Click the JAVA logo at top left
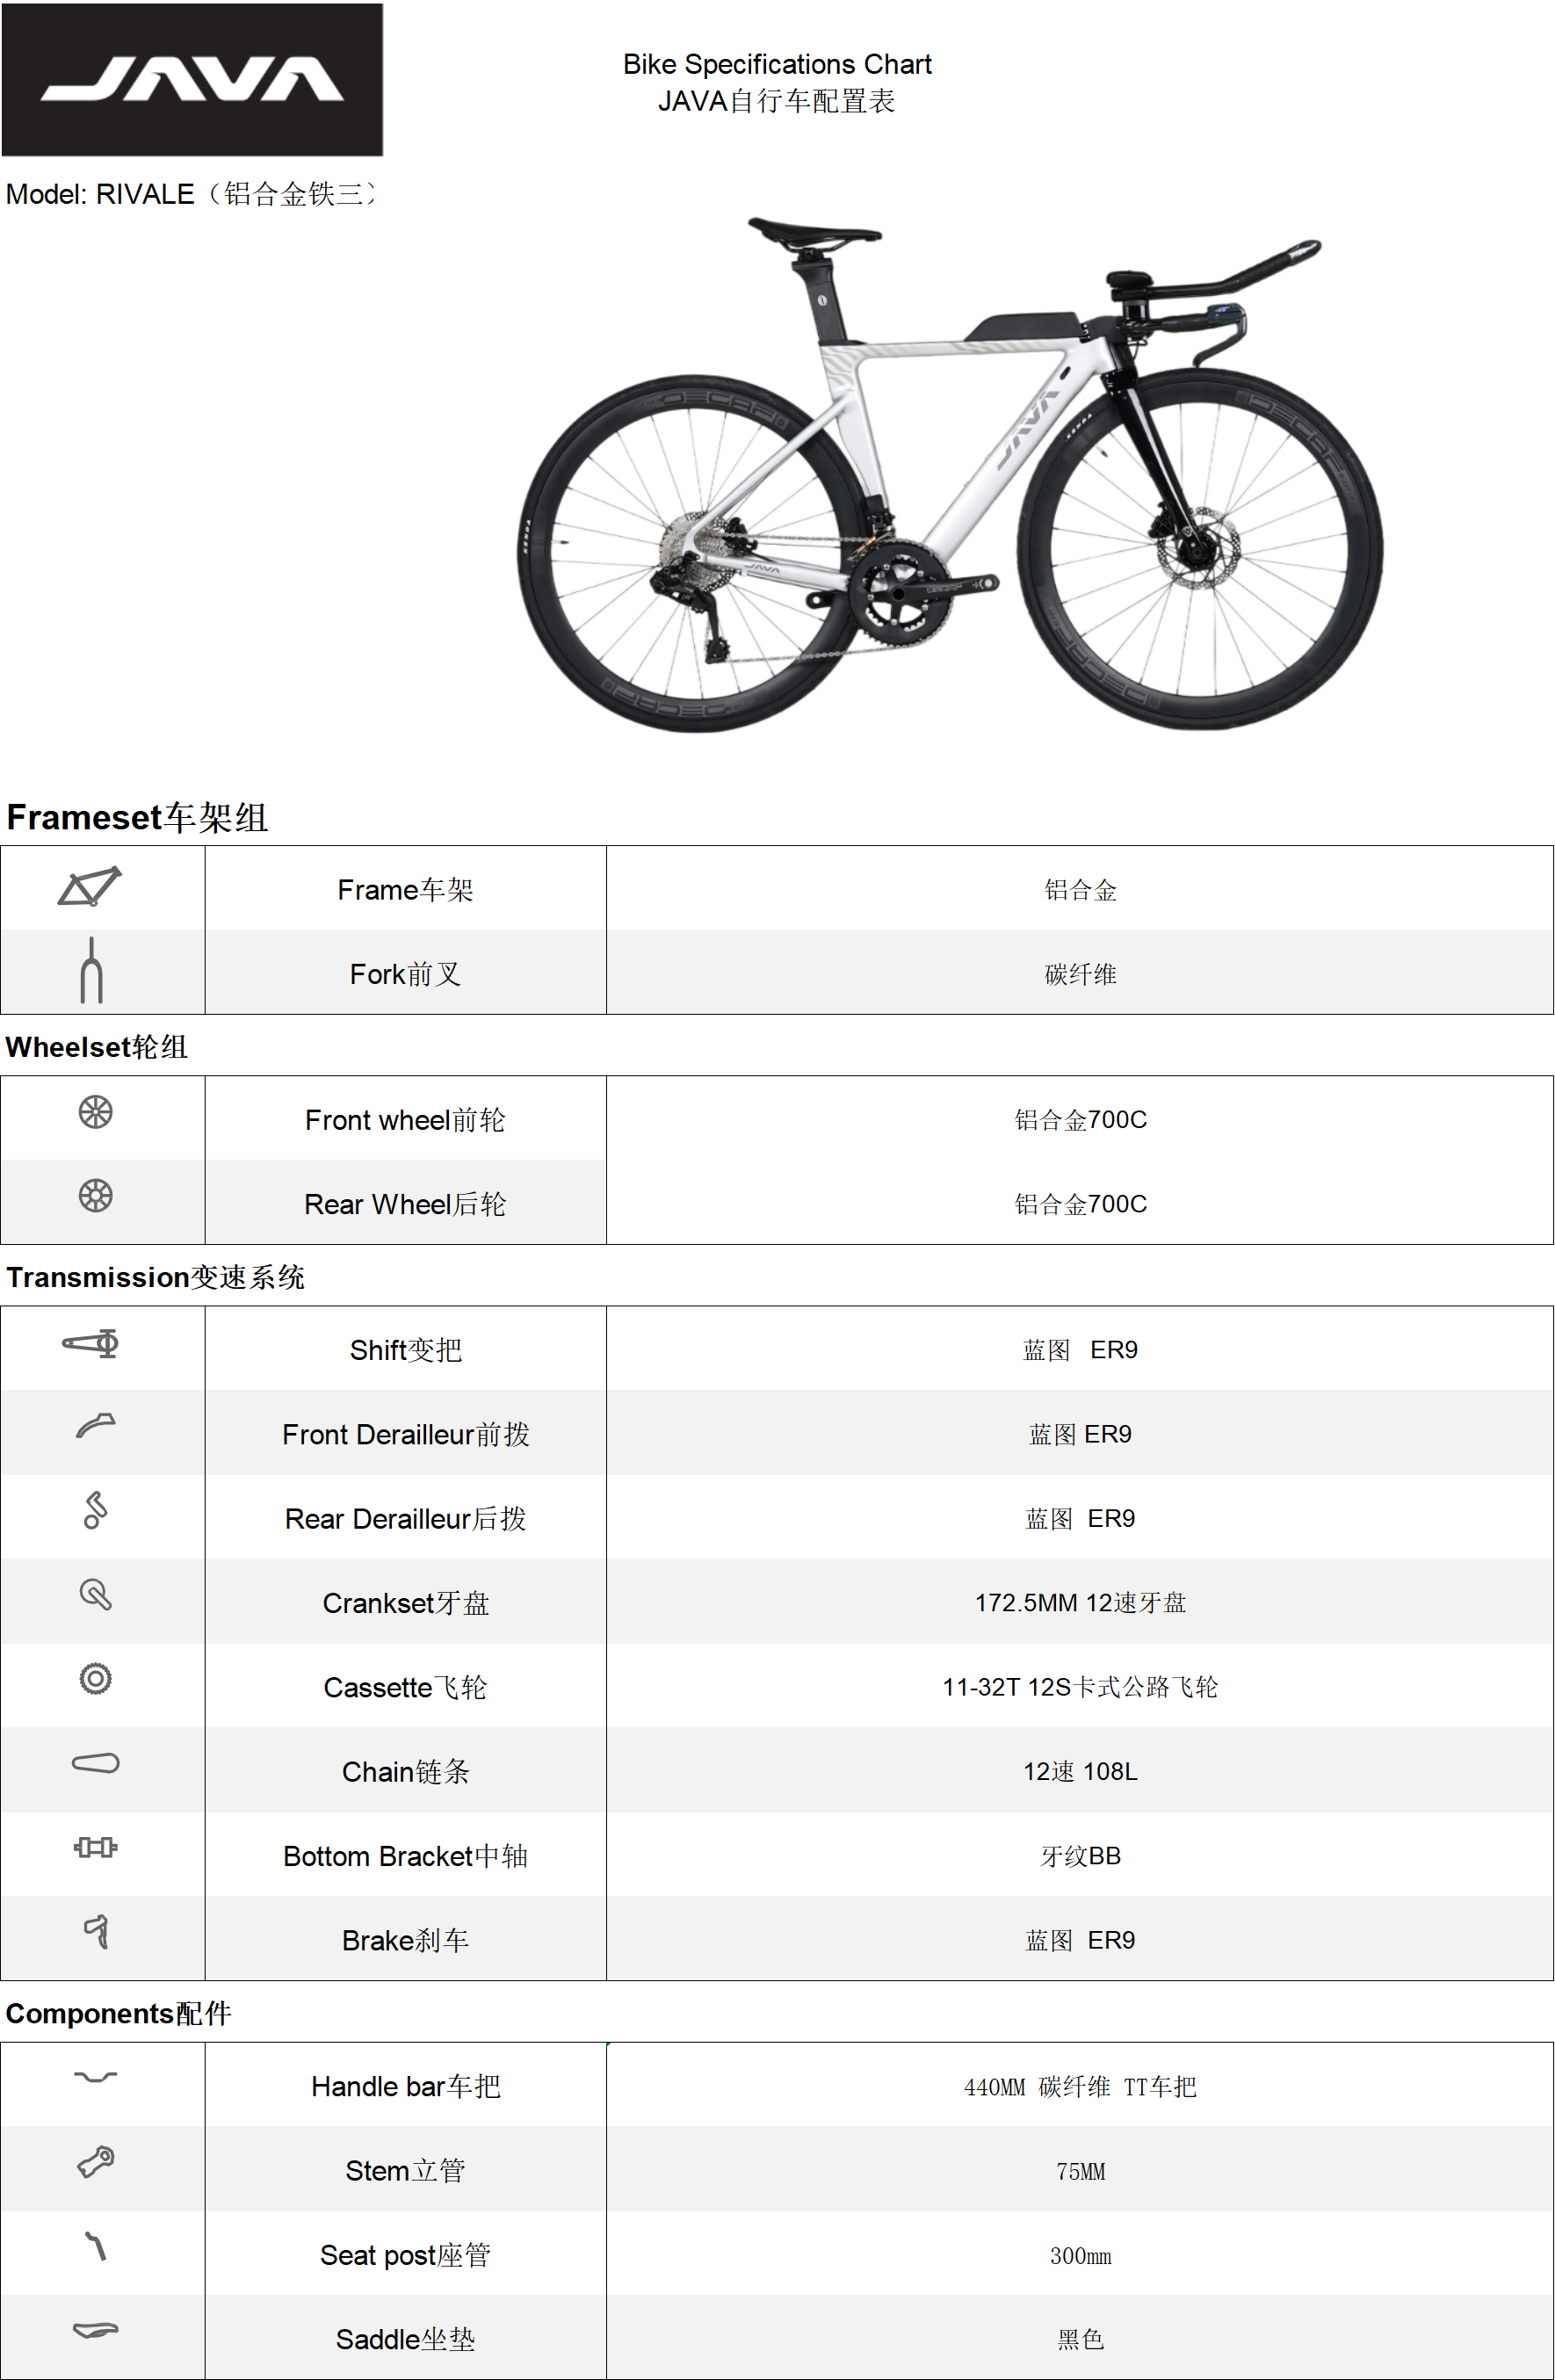1555x2380 pixels. (x=192, y=80)
